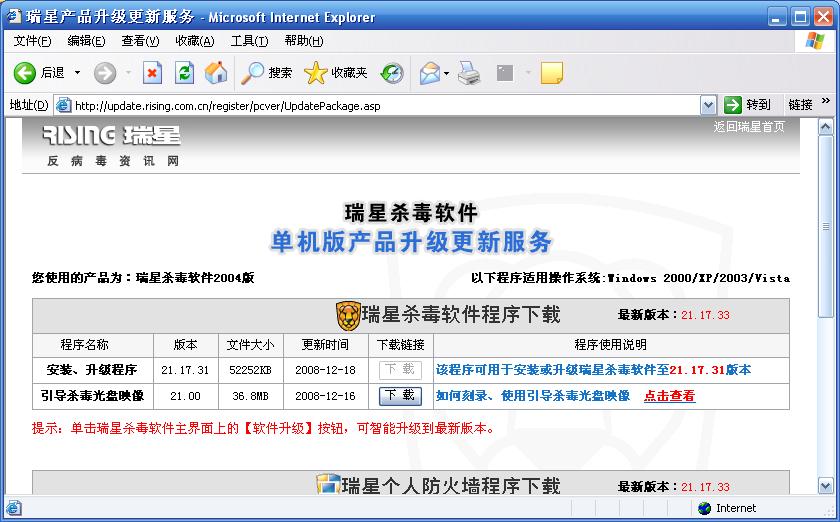Image resolution: width=840 pixels, height=522 pixels.
Task: Click the 21.00 version cell
Action: coord(185,396)
